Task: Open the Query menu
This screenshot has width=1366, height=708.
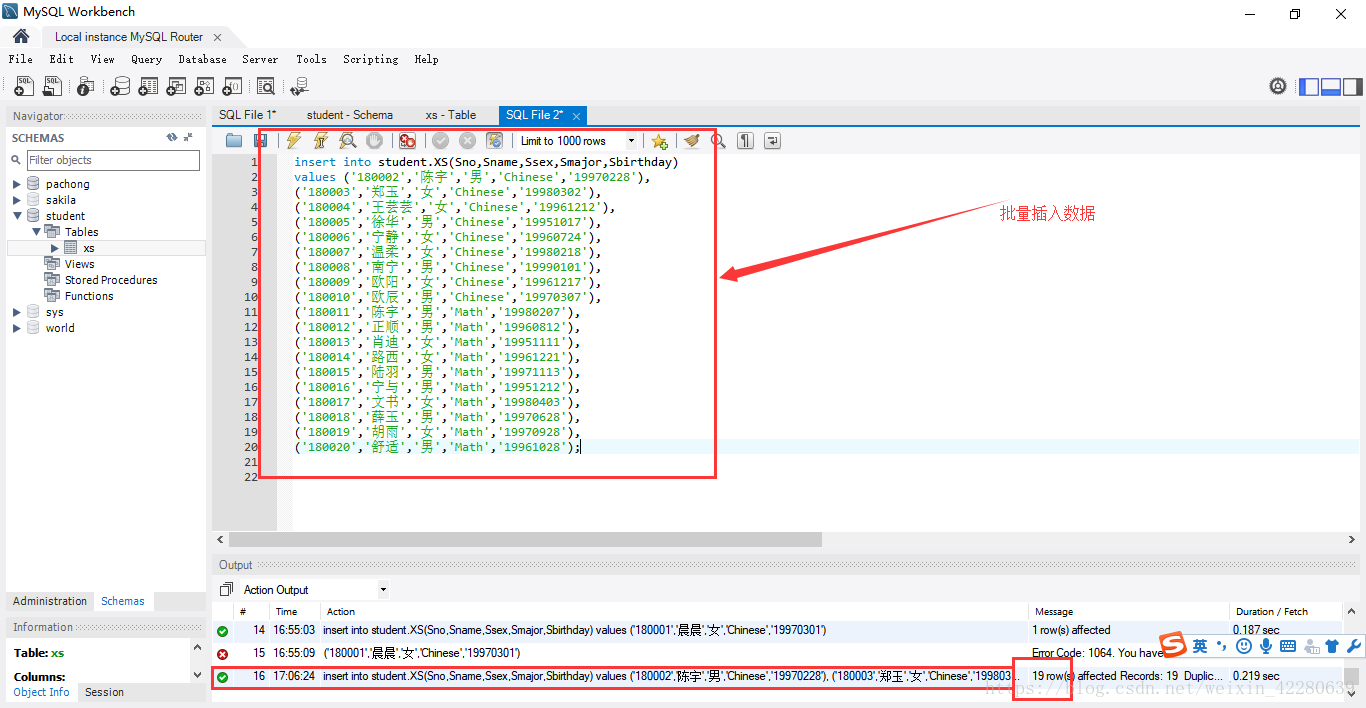Action: click(x=146, y=59)
